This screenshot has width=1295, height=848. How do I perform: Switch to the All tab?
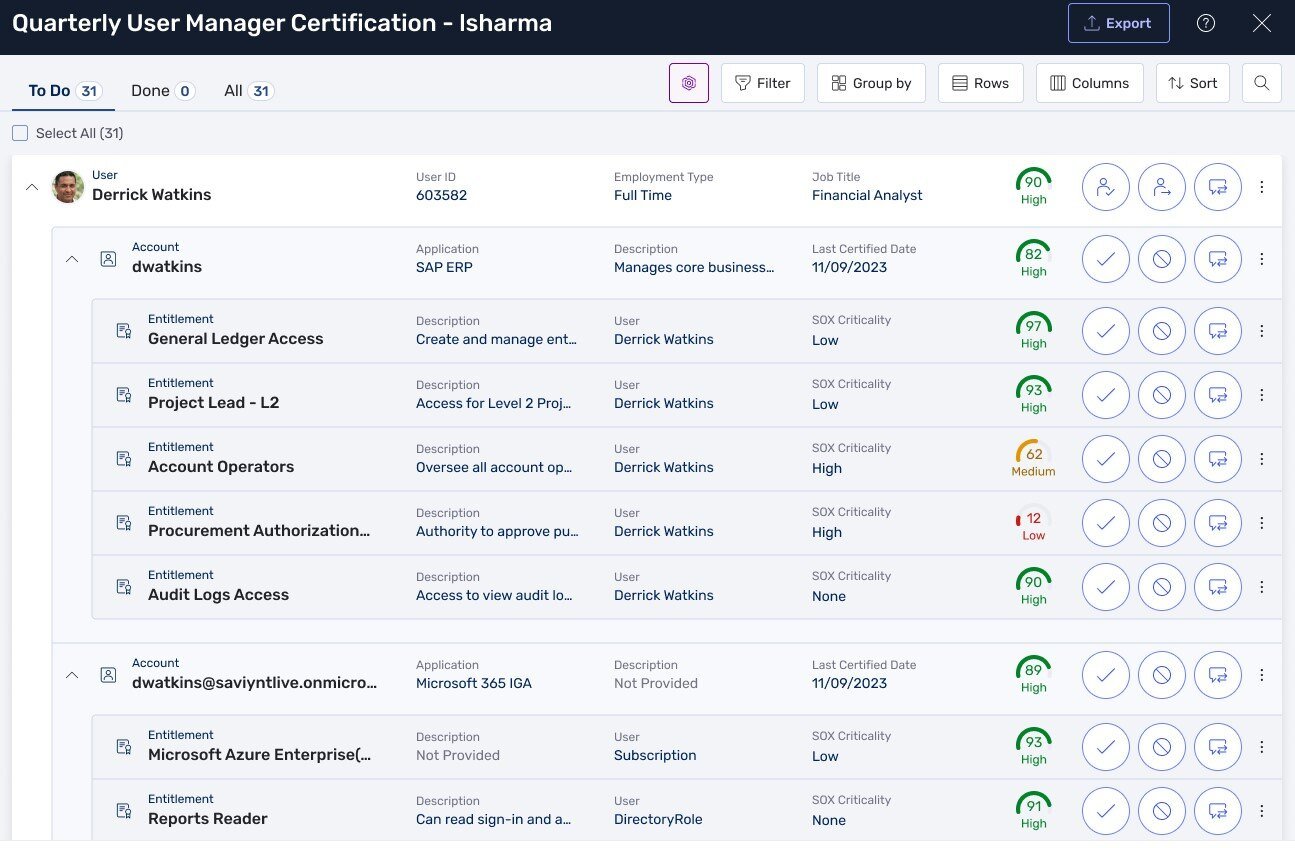[x=249, y=90]
